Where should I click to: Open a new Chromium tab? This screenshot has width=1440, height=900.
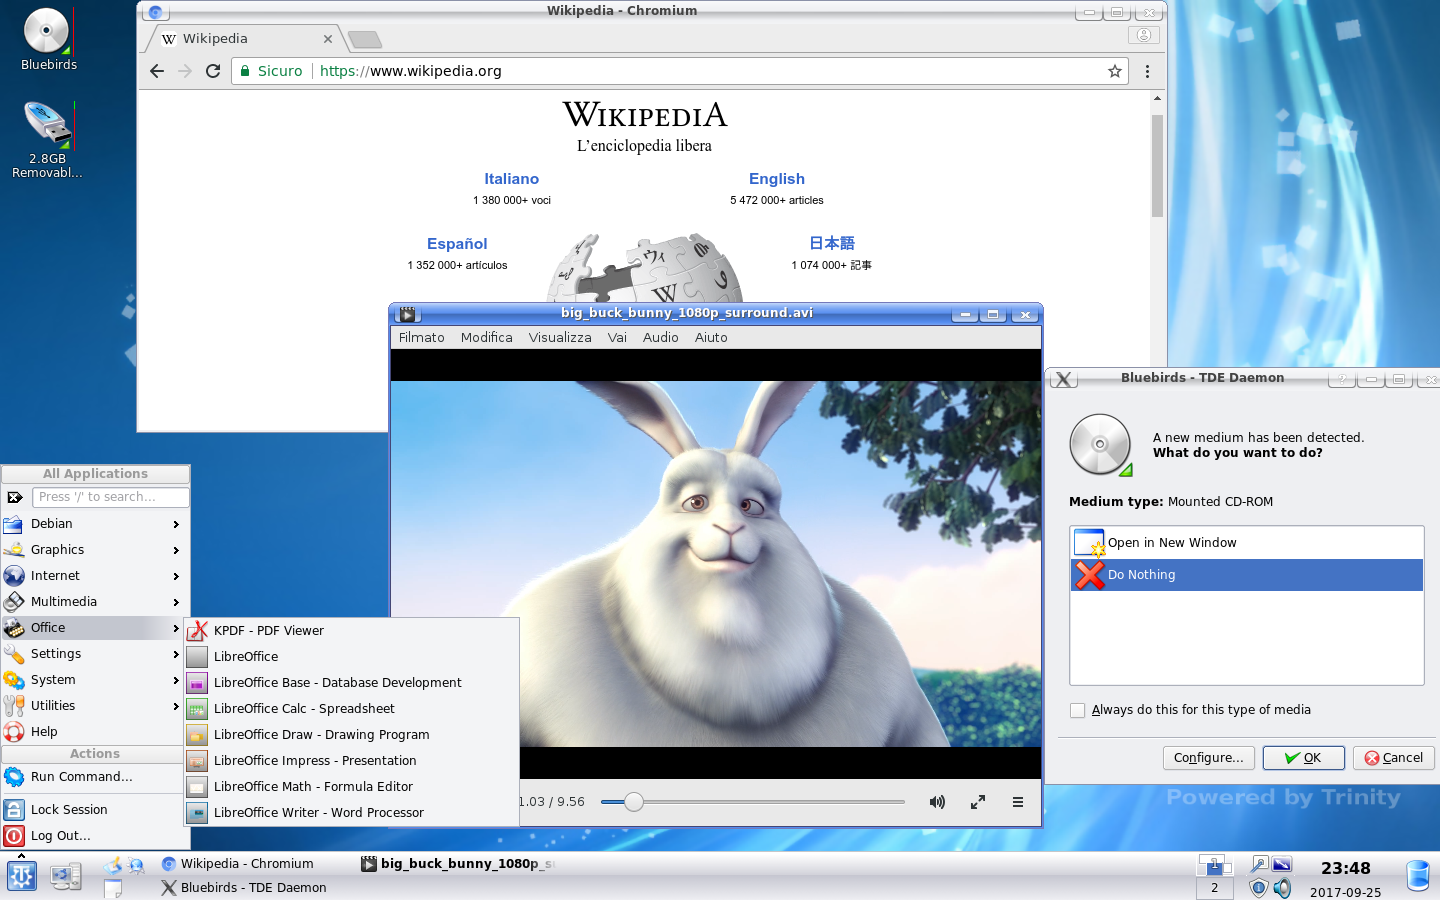[x=365, y=40]
